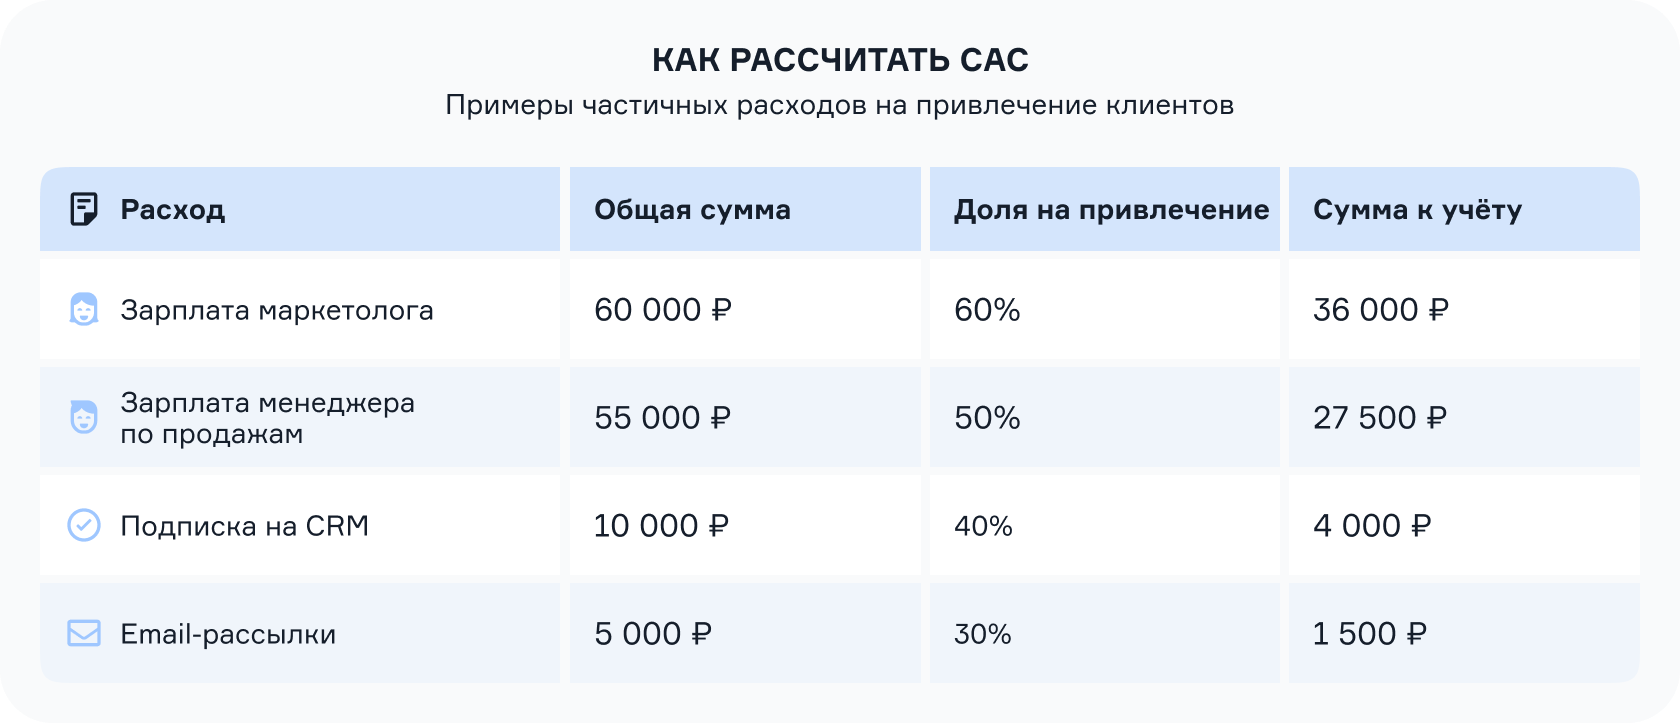
Task: Click the Email-рассылки row label
Action: (228, 634)
